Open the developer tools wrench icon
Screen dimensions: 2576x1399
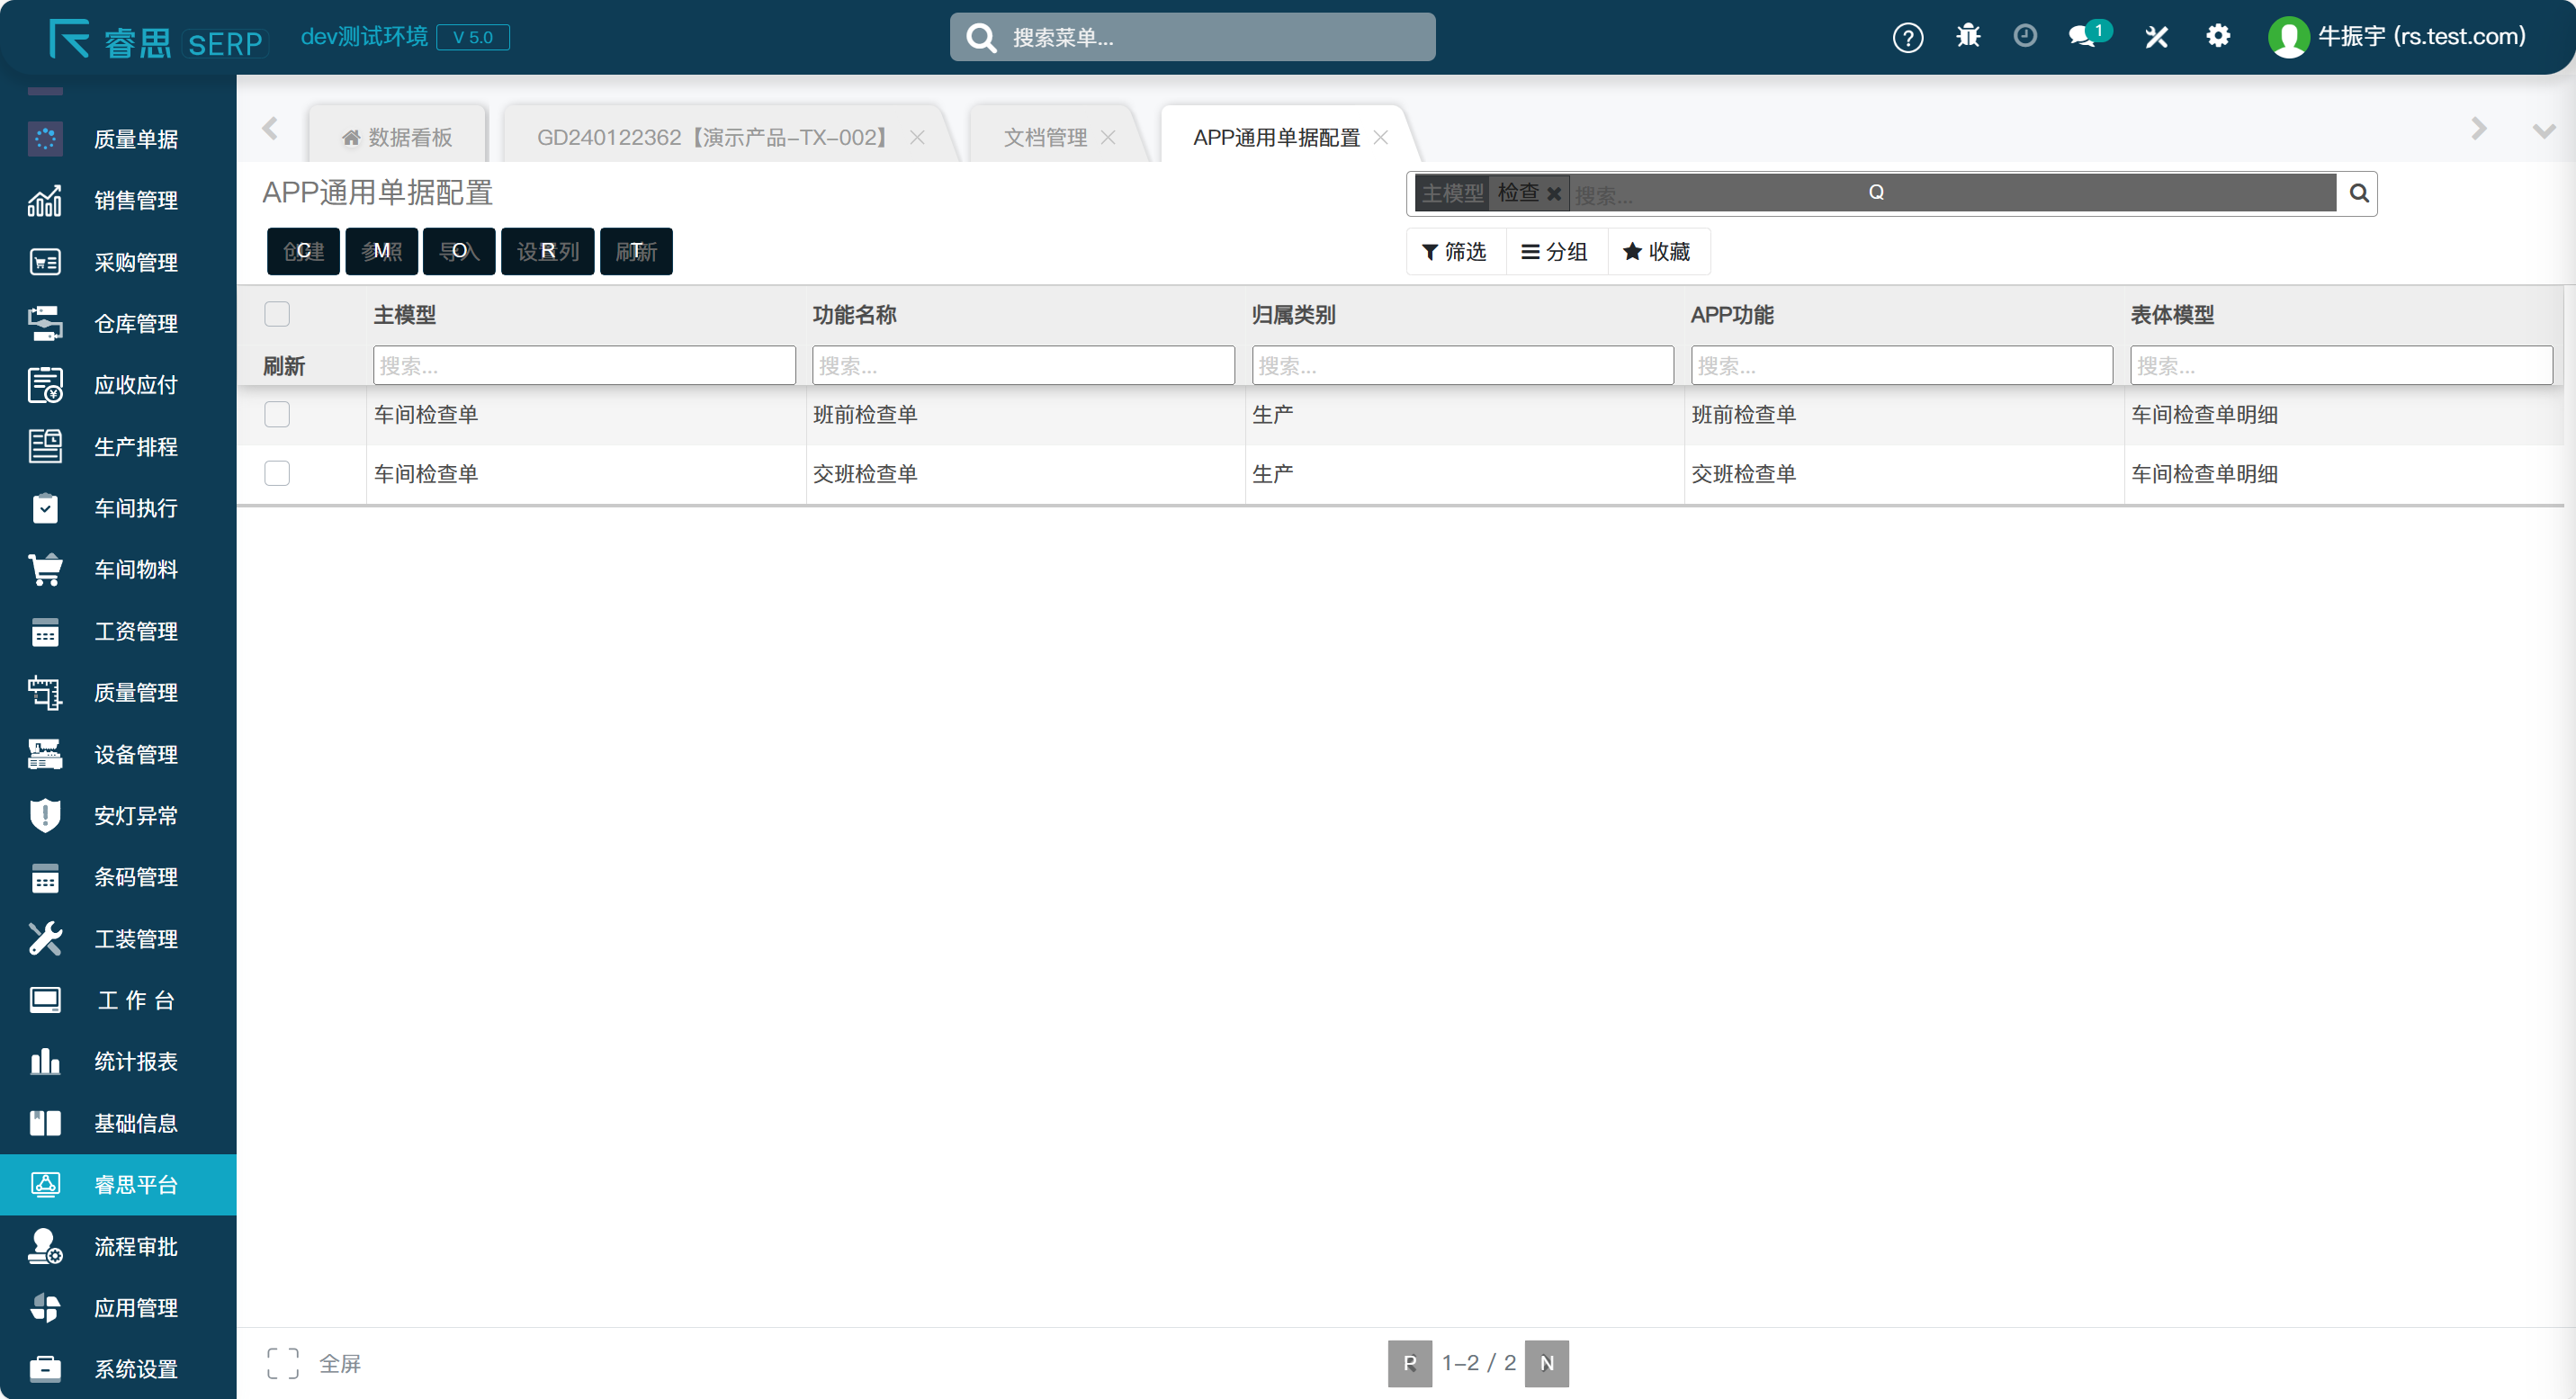coord(2156,38)
